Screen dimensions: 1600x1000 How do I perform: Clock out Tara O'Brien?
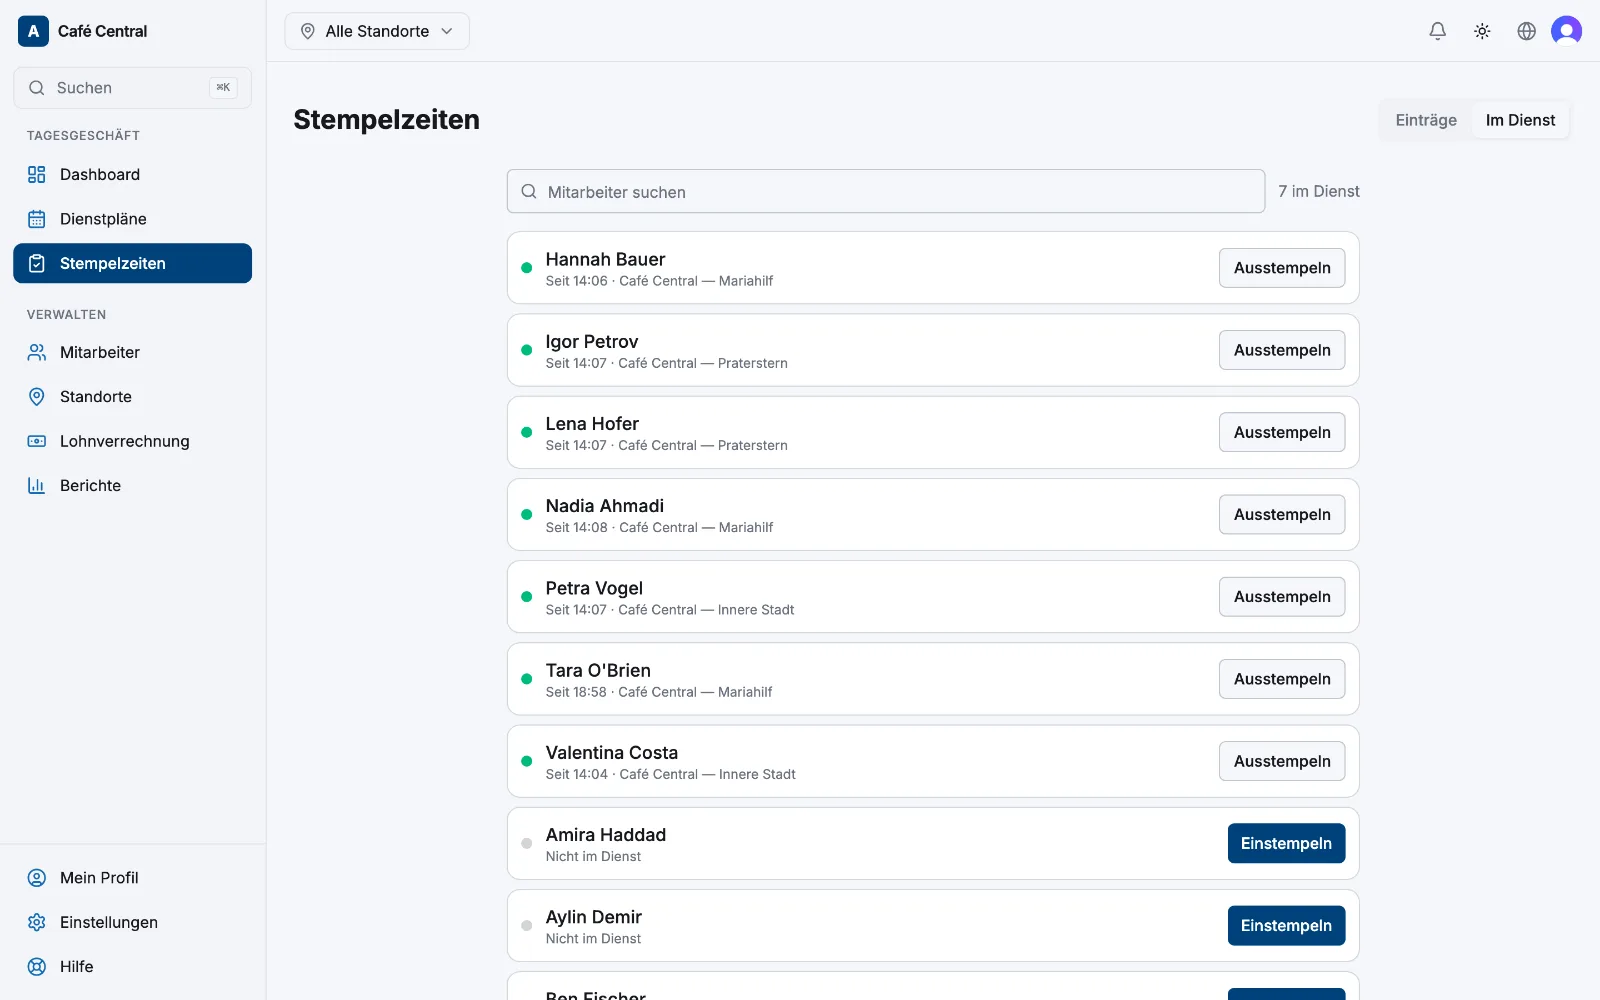point(1282,679)
